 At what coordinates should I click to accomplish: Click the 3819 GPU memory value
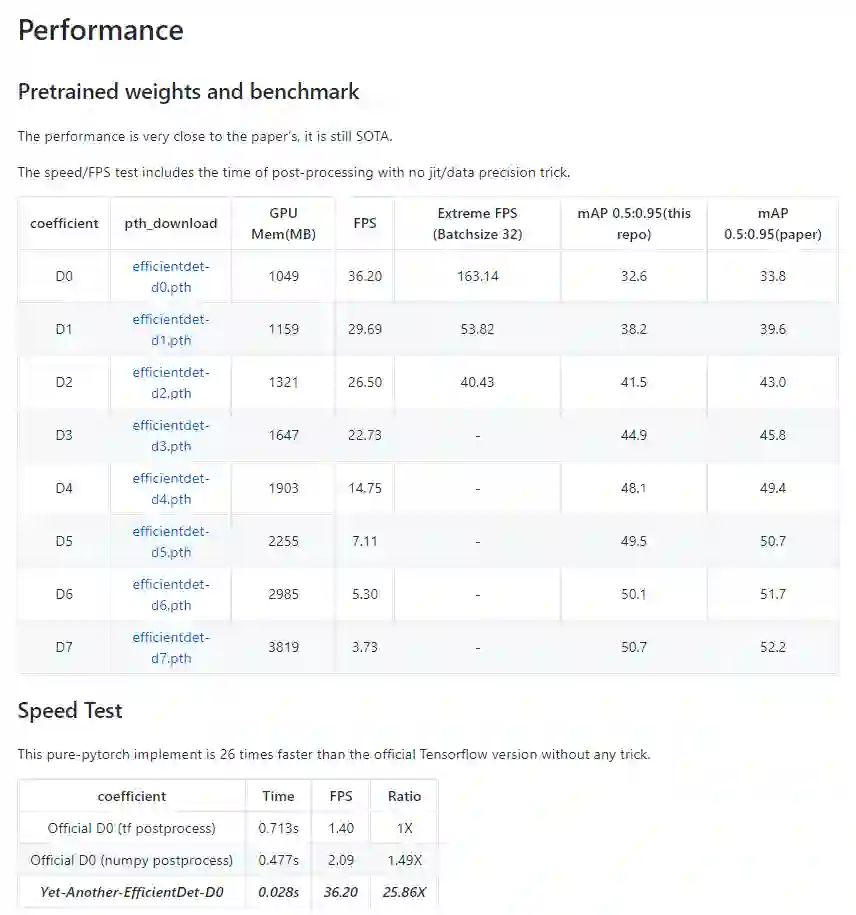coord(283,647)
